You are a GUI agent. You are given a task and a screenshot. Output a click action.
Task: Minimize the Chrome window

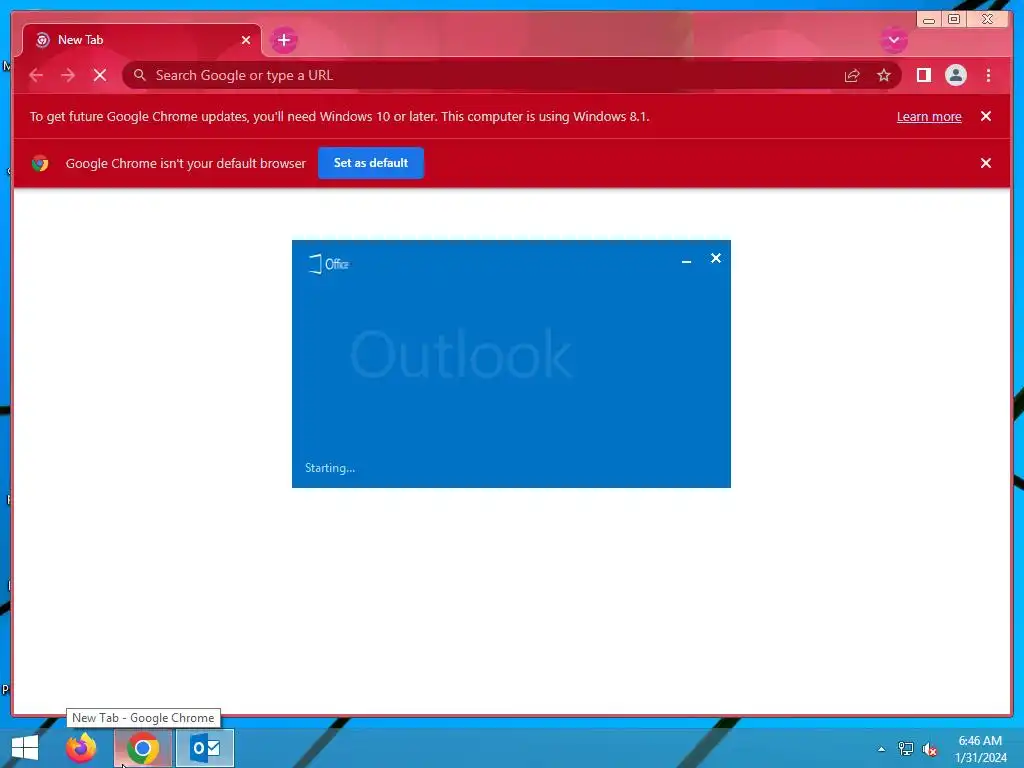(929, 20)
